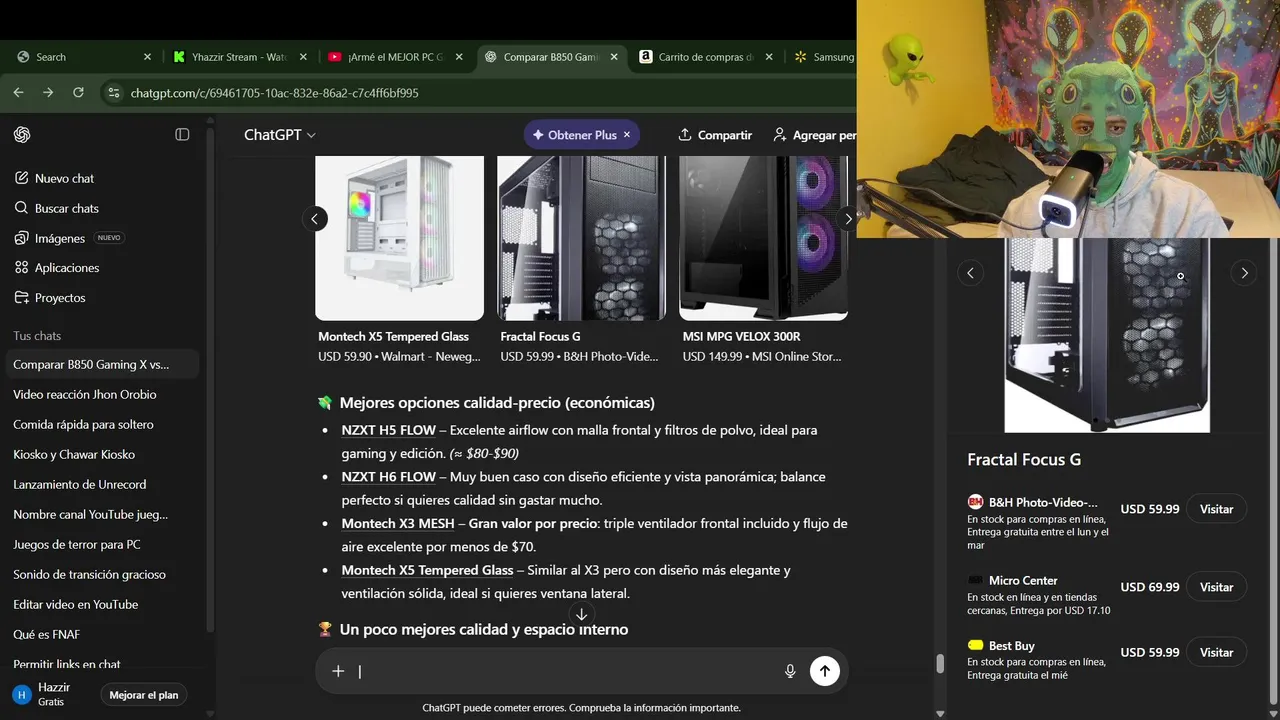Open the NZXT H5 FLOW link
This screenshot has height=720, width=1280.
click(x=388, y=430)
